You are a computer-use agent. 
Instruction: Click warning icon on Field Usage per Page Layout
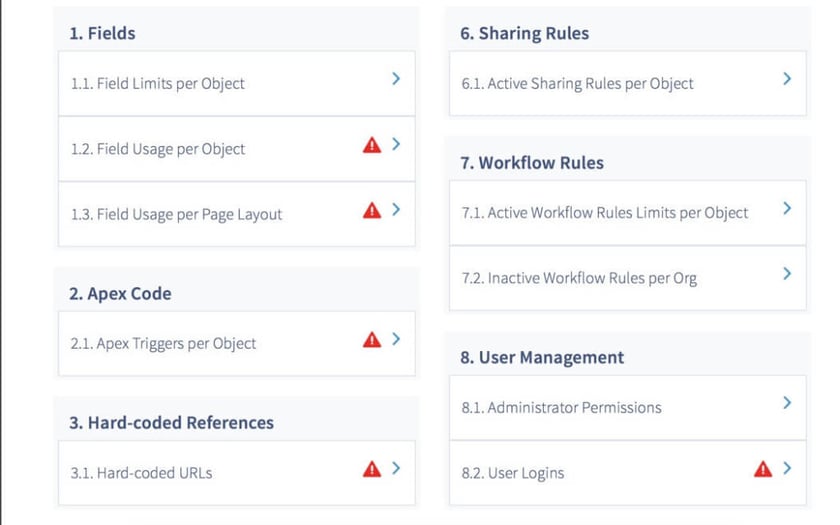tap(372, 211)
